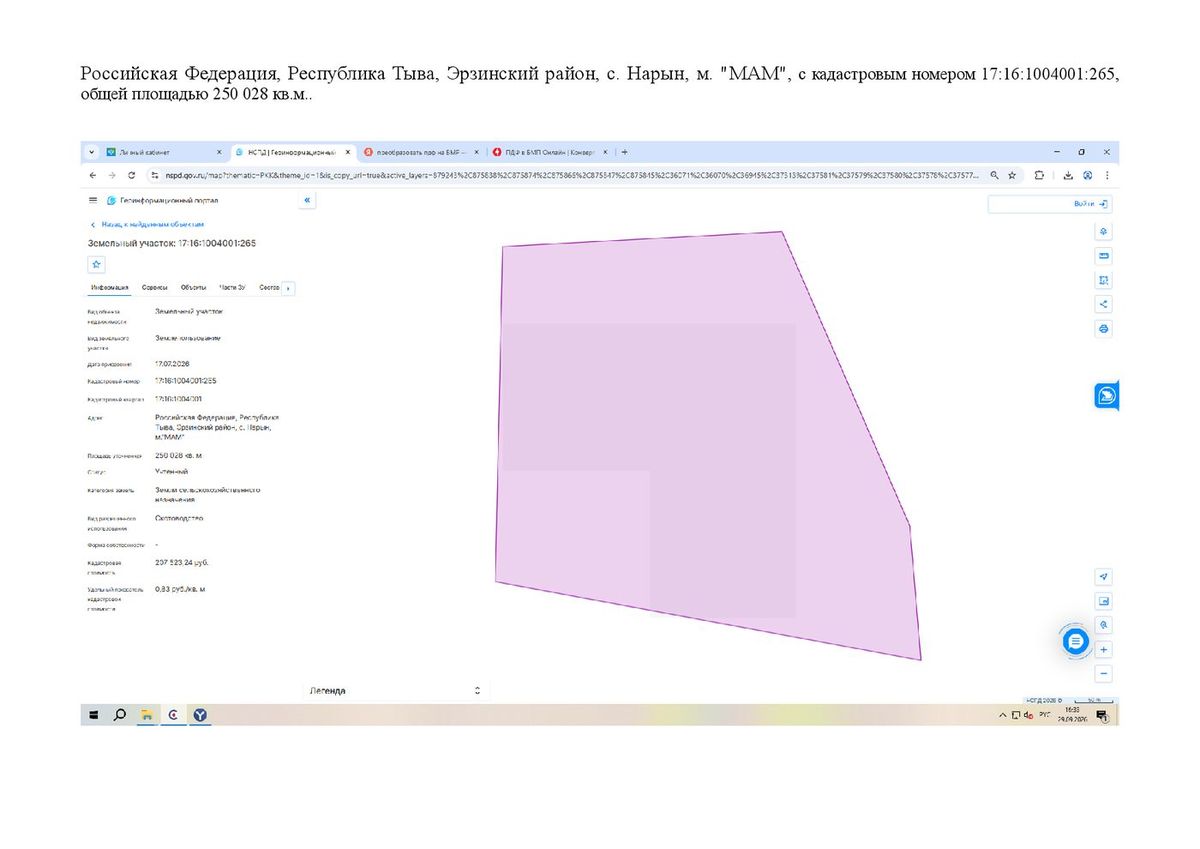Add the land plot to favorites star
The width and height of the screenshot is (1200, 849).
(x=96, y=264)
